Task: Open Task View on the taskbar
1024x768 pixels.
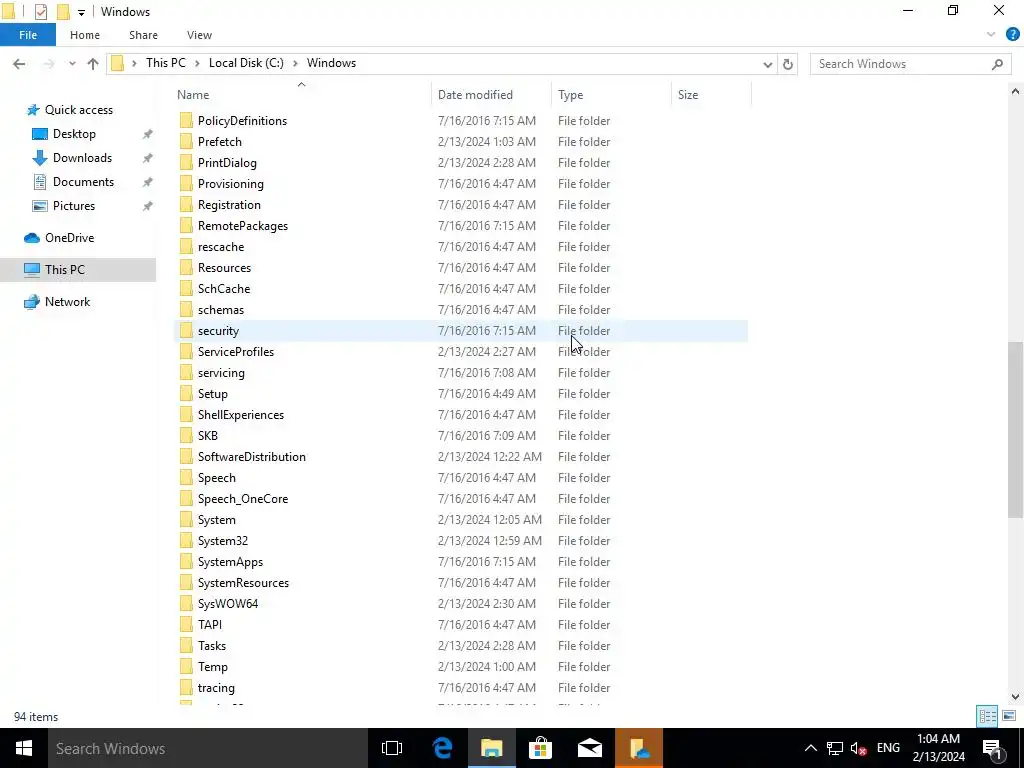Action: 392,748
